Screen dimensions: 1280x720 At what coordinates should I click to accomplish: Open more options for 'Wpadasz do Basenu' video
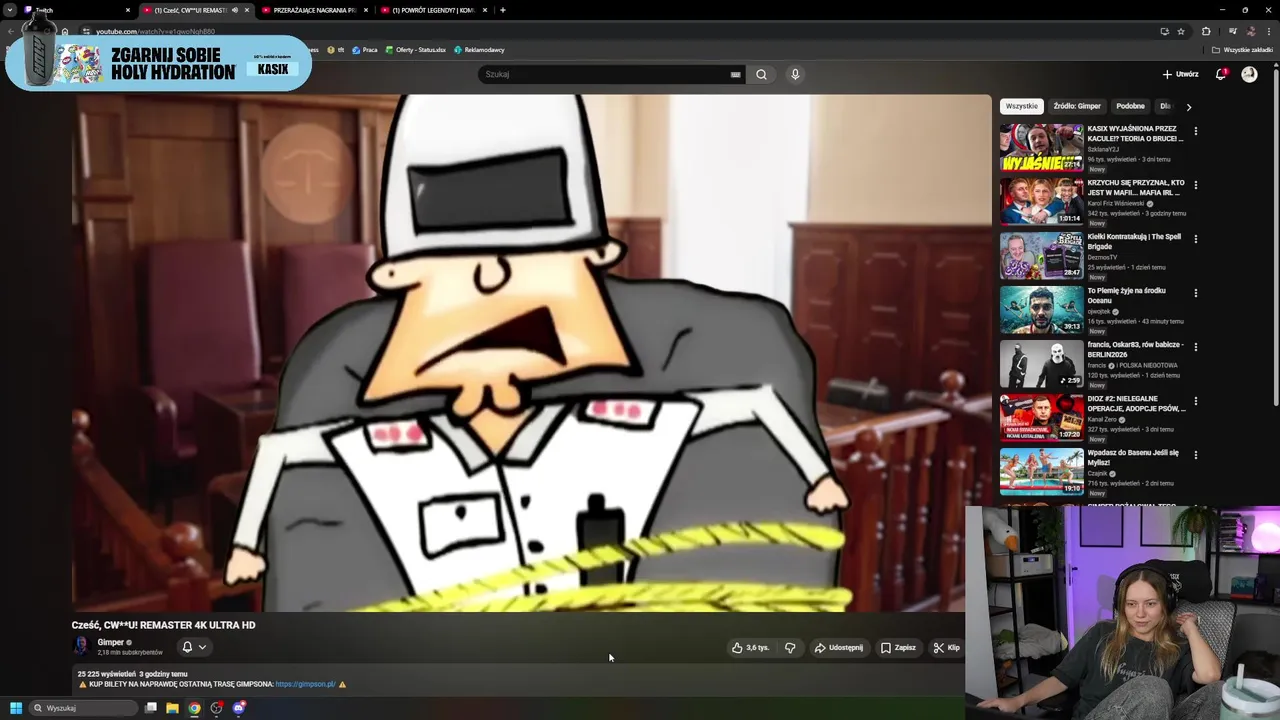click(x=1195, y=455)
